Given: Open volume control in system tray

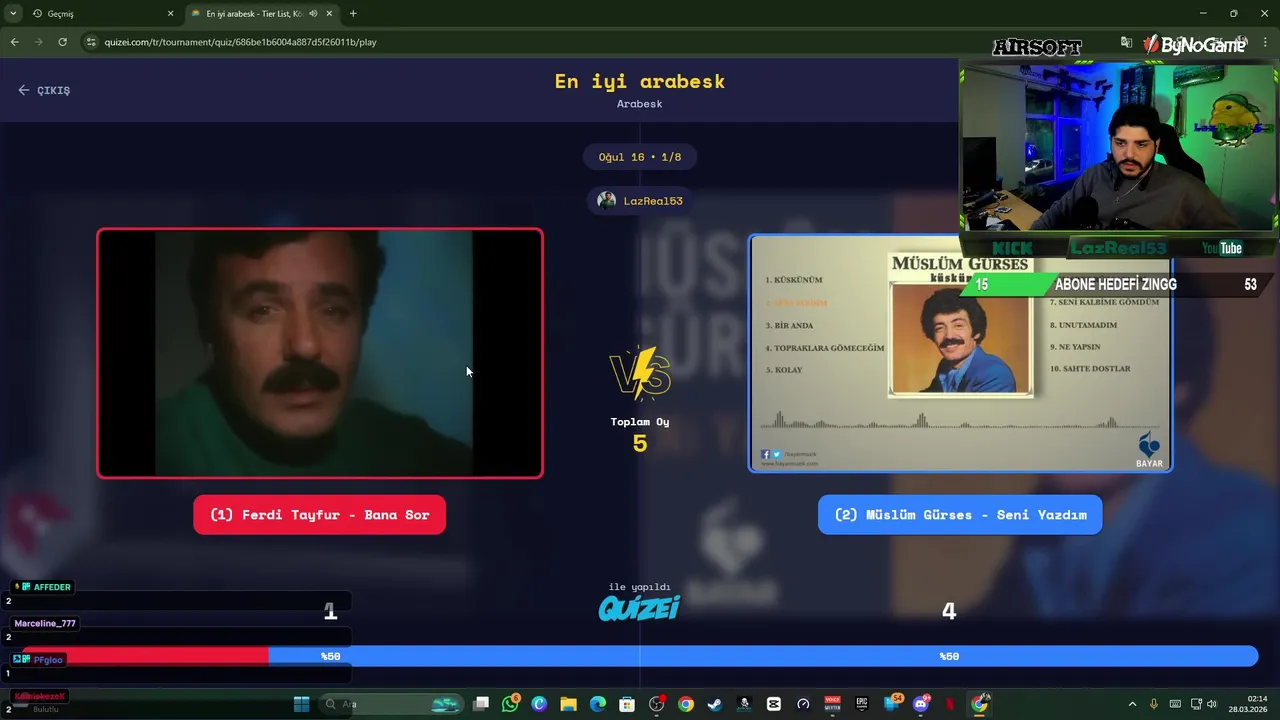Looking at the screenshot, I should coord(1212,704).
